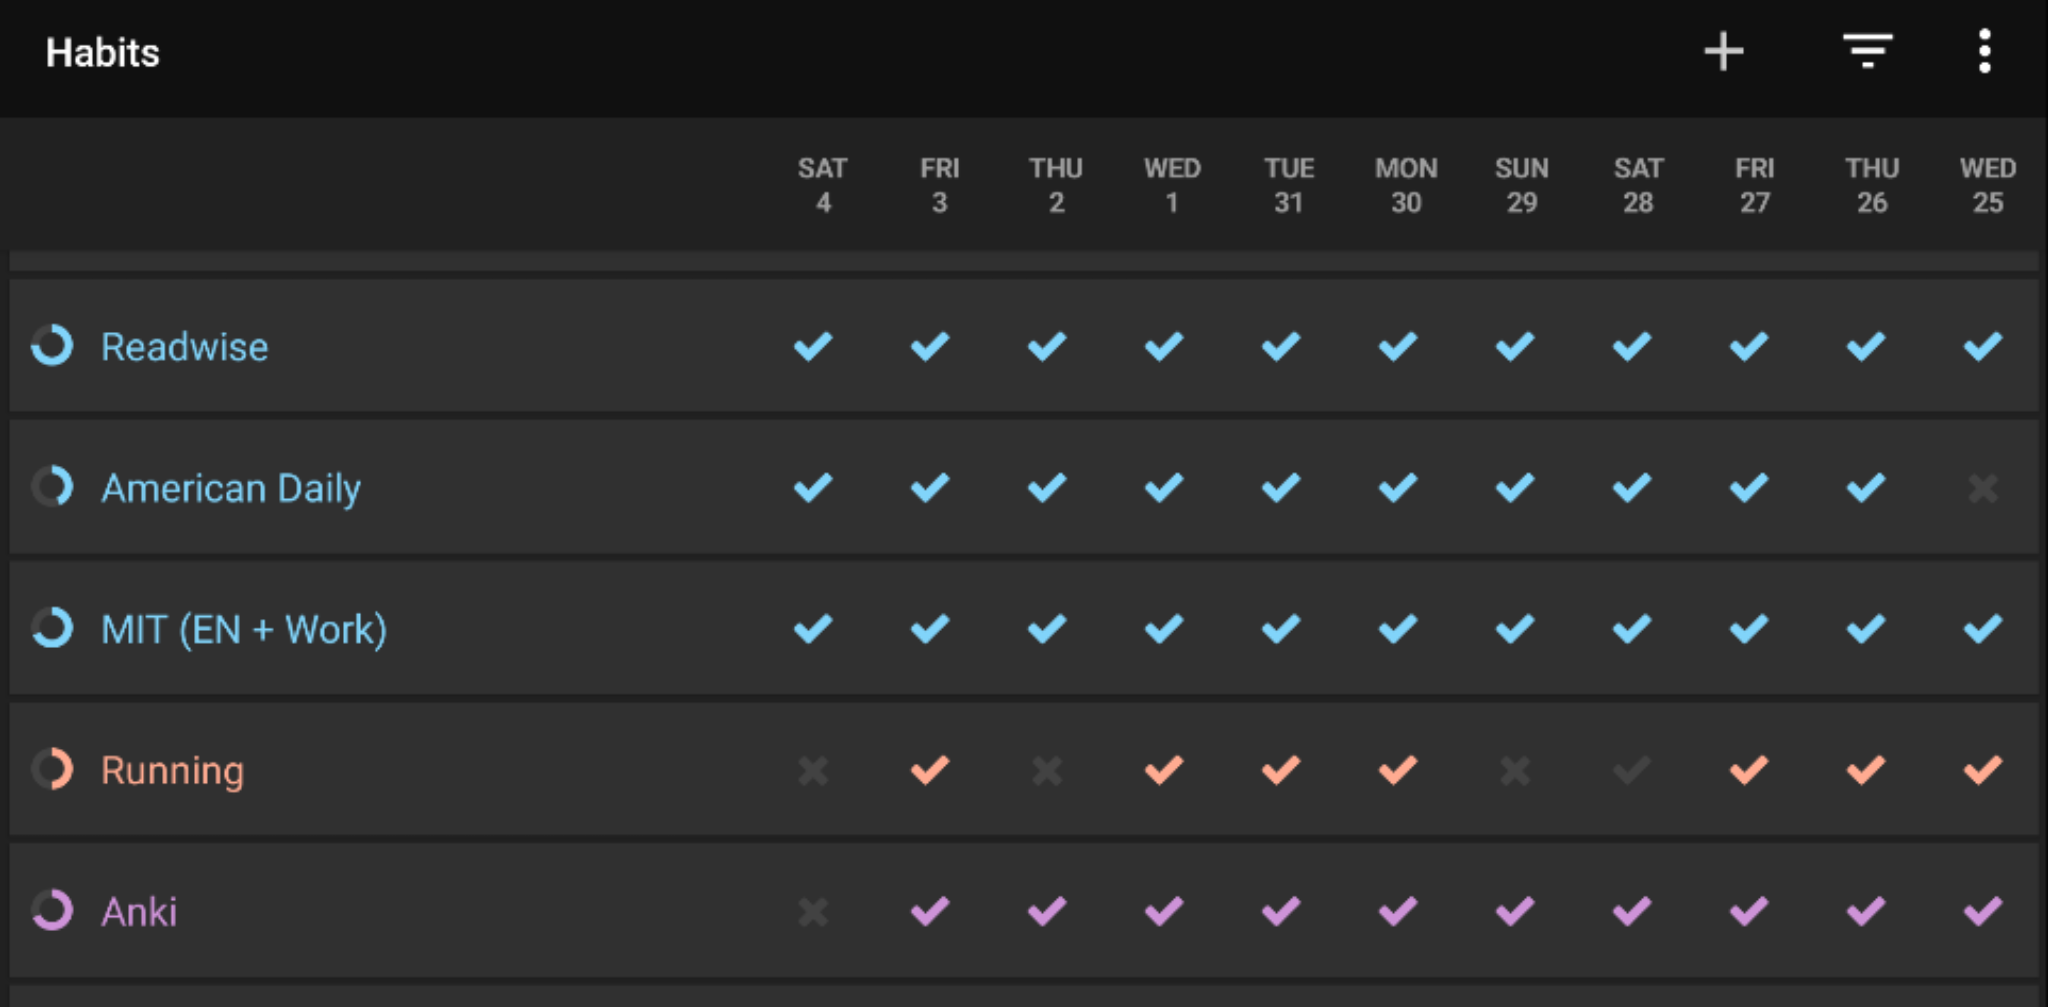The image size is (2048, 1007).
Task: Toggle MIT check for THU 2
Action: (x=1047, y=629)
